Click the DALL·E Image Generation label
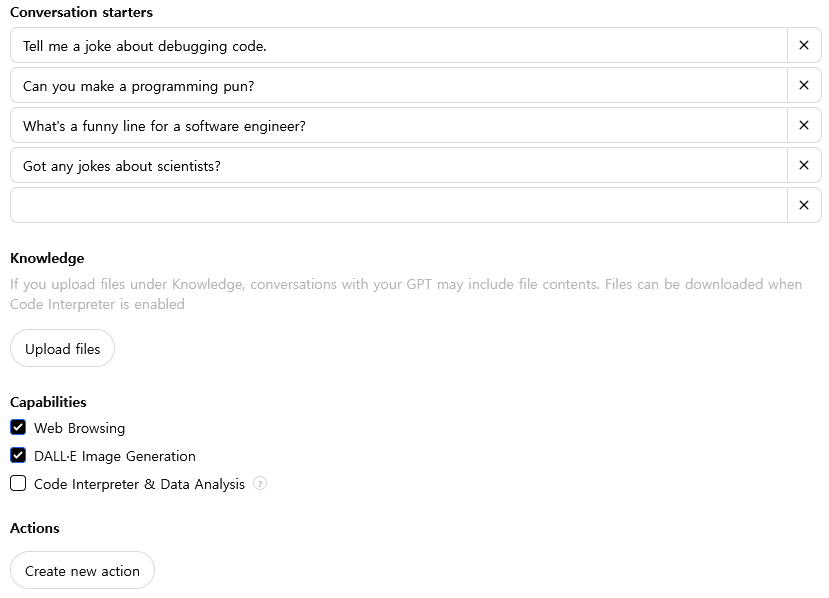The width and height of the screenshot is (829, 598). [x=115, y=456]
